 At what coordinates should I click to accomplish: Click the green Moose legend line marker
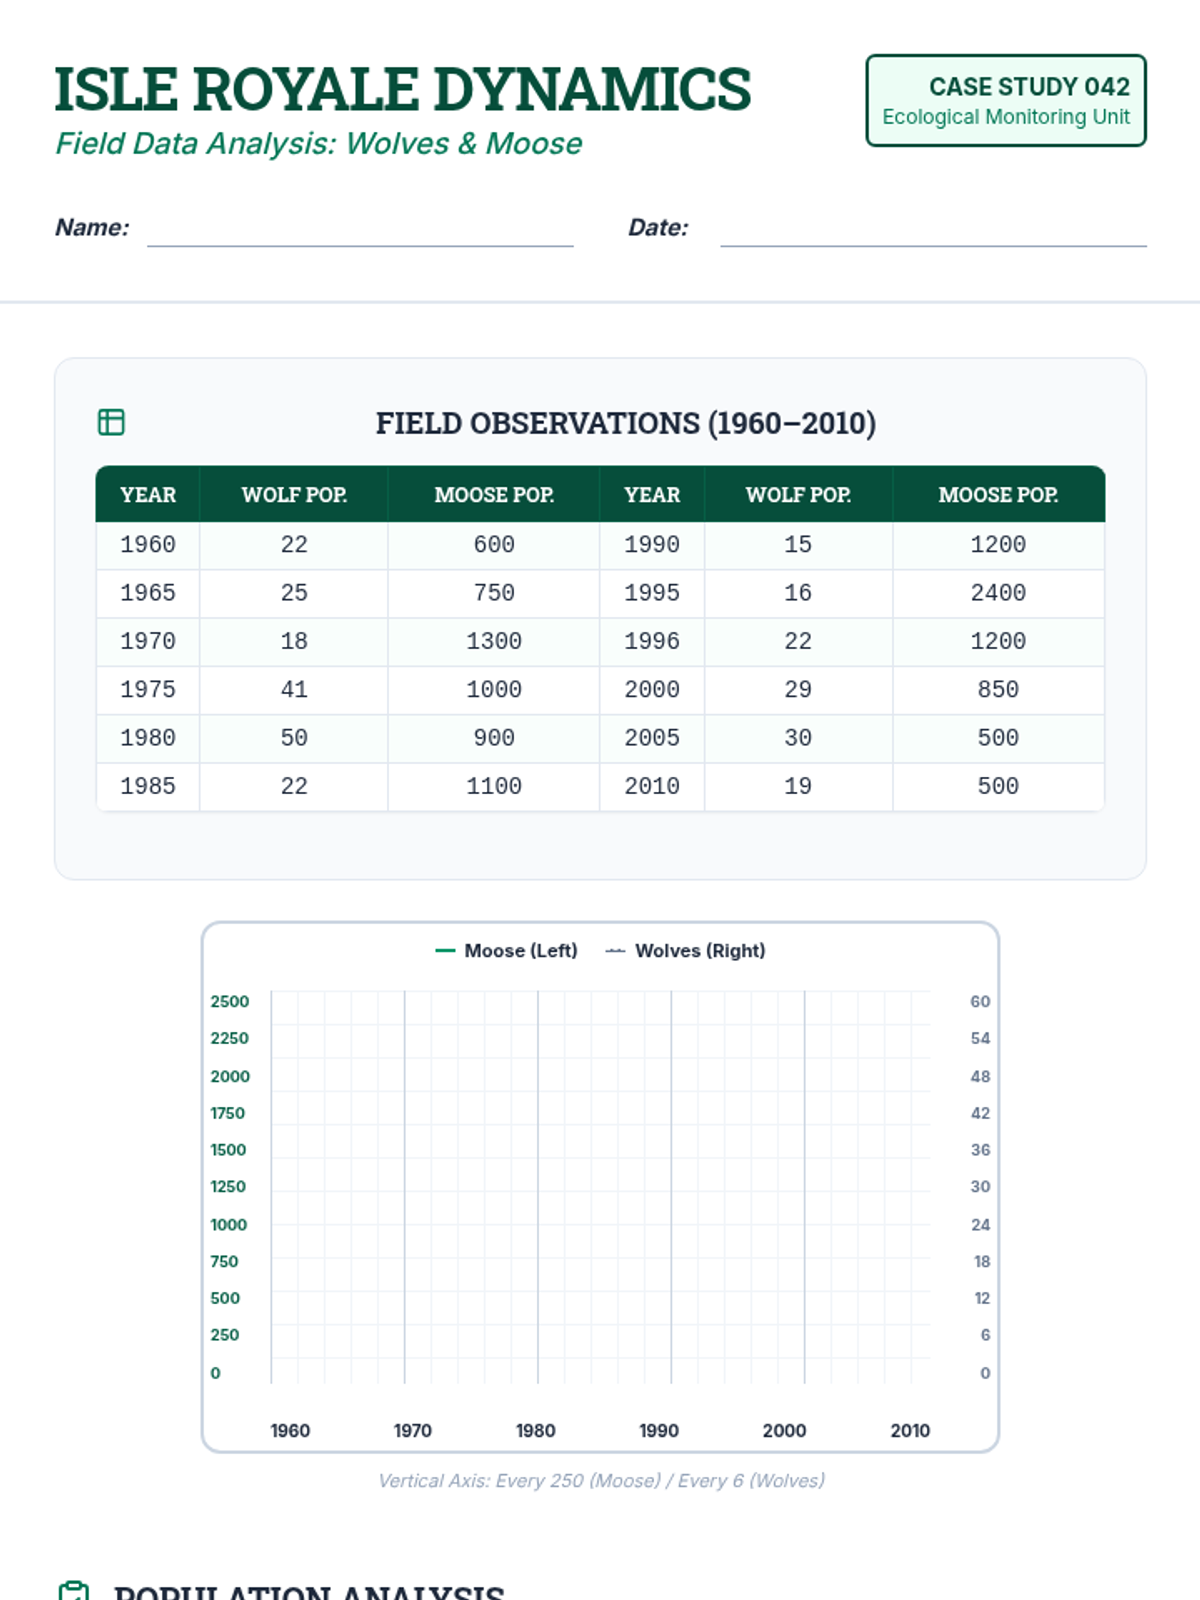(x=445, y=951)
